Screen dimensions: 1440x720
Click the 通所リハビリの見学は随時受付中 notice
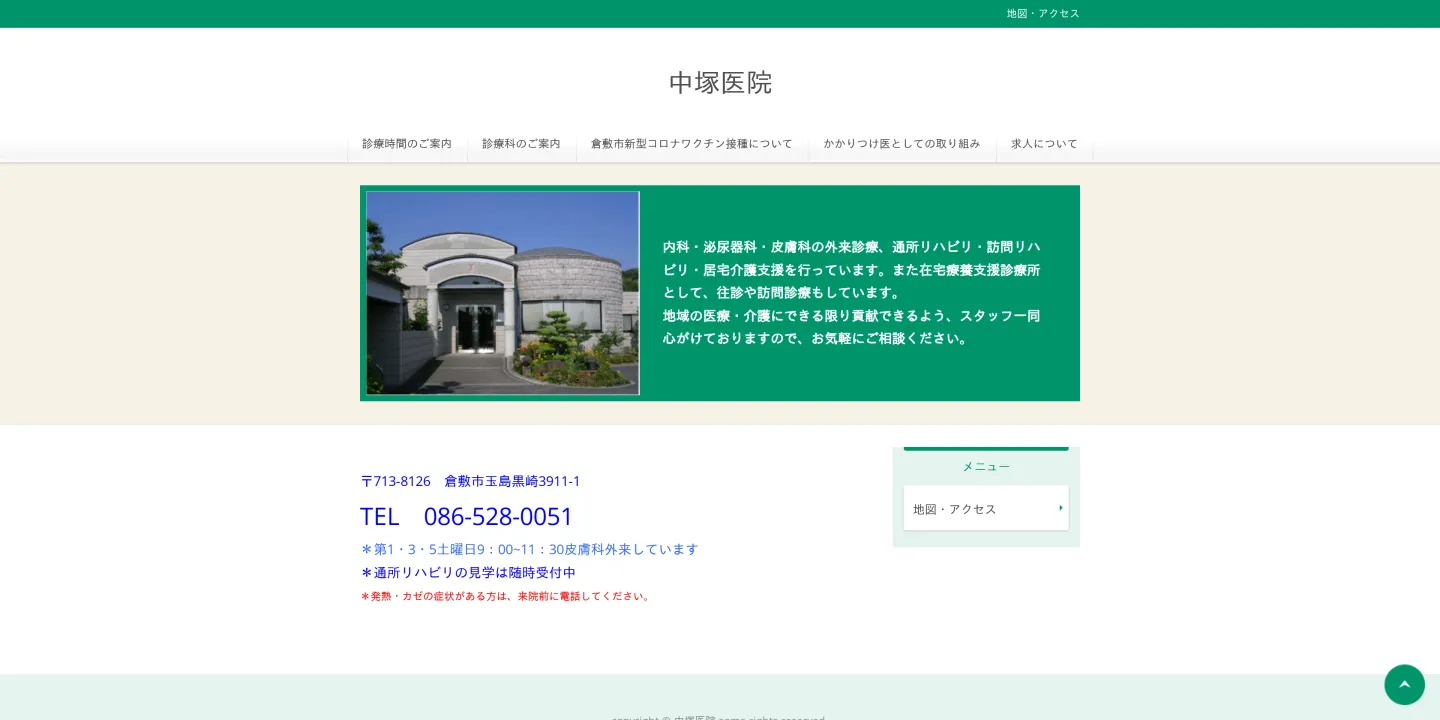coord(468,573)
